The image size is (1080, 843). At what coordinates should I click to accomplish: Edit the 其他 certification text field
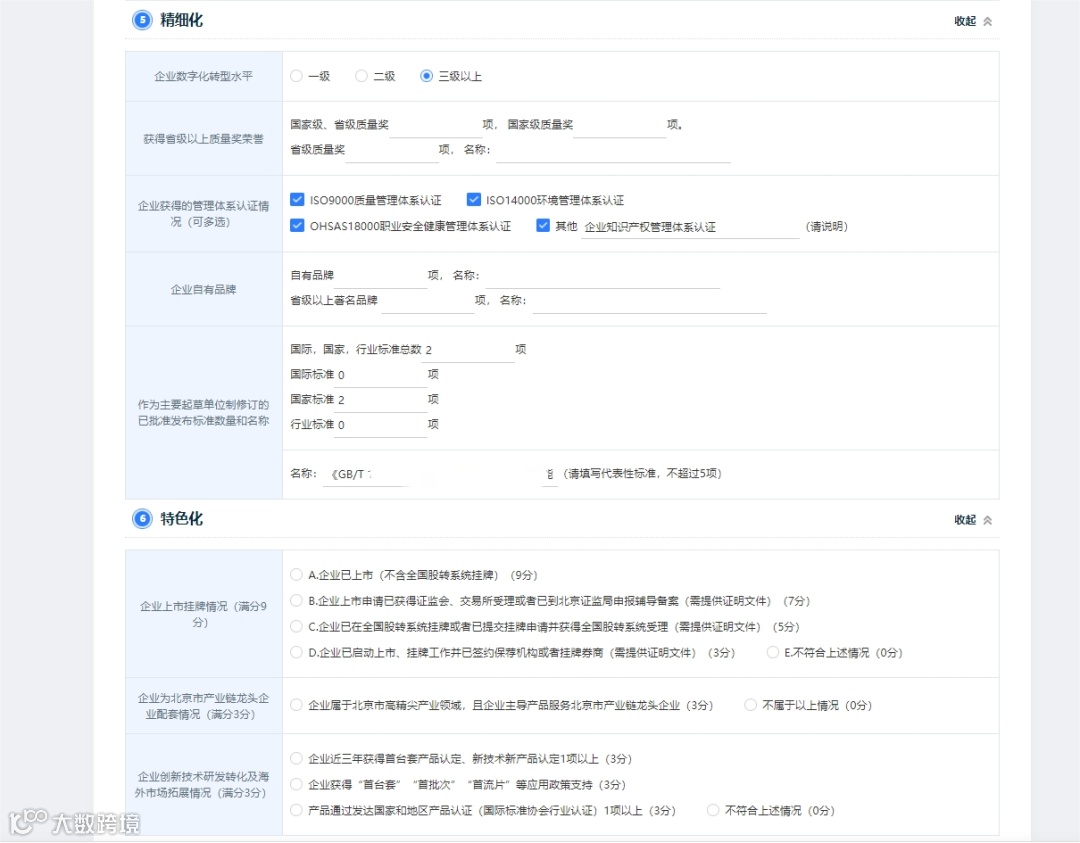click(690, 227)
